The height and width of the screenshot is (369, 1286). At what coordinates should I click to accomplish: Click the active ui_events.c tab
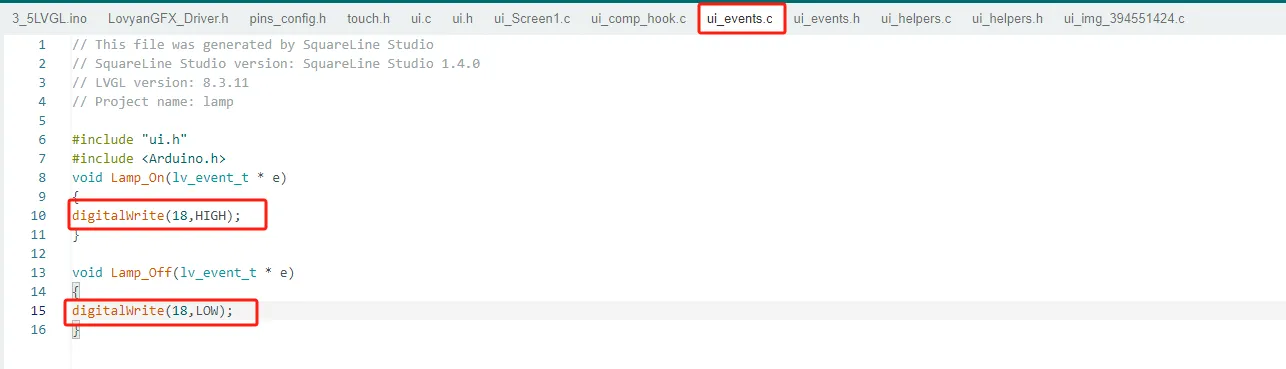click(740, 19)
